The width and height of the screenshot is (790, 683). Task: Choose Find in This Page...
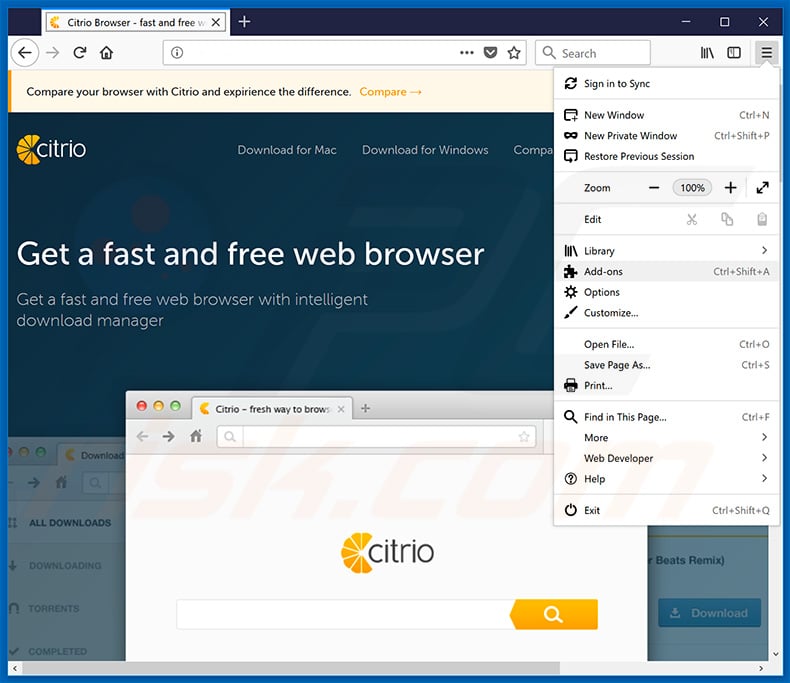click(666, 417)
